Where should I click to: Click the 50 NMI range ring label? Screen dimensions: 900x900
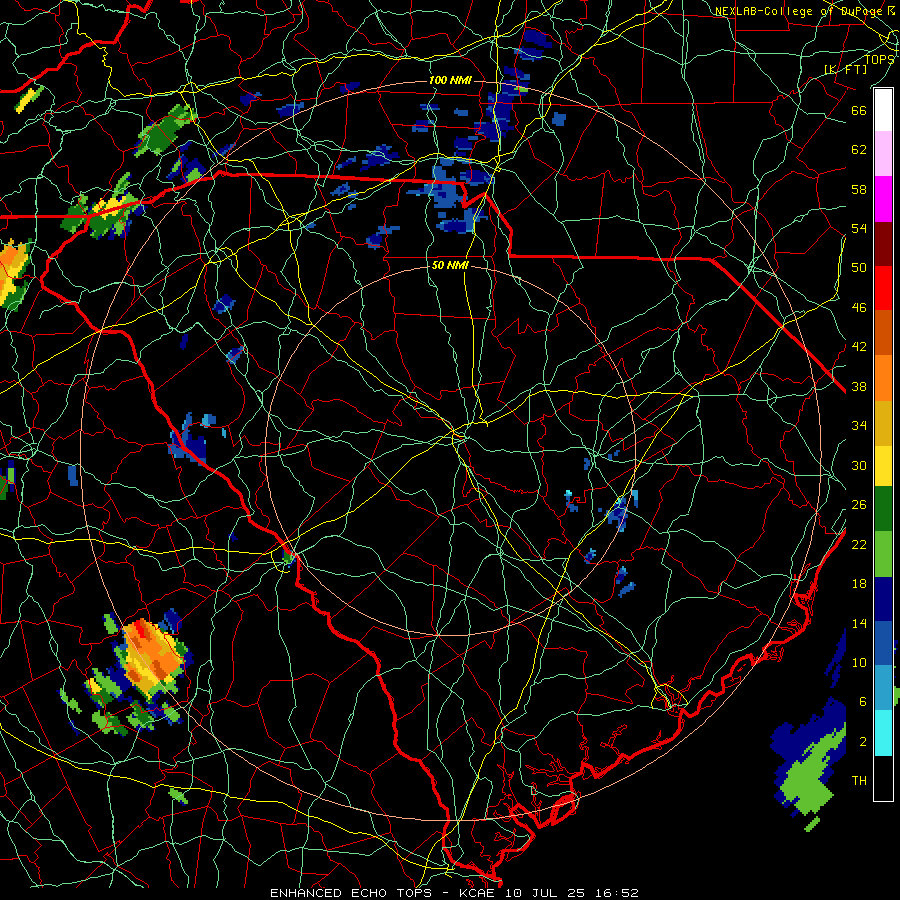click(450, 266)
